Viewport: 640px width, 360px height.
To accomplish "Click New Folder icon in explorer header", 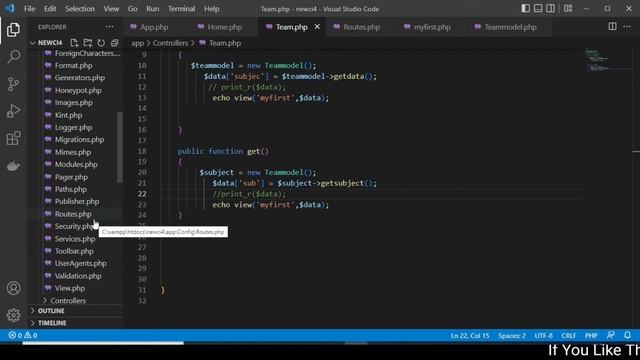I will [87, 43].
